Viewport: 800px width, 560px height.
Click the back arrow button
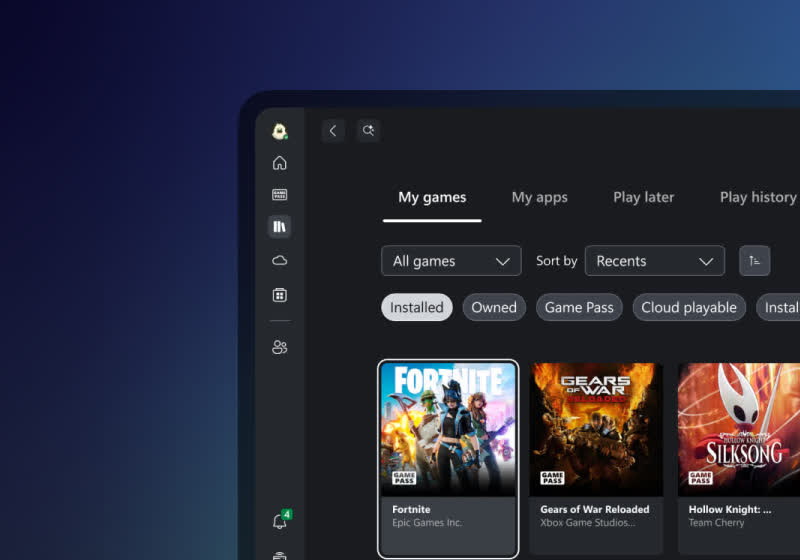click(333, 131)
